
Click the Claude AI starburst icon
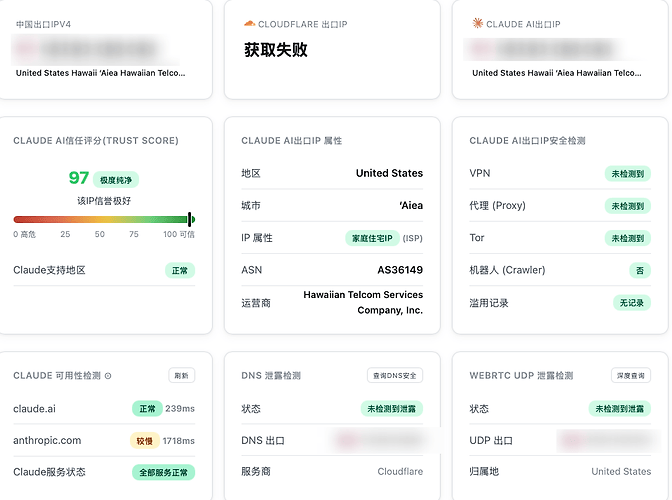tap(477, 23)
